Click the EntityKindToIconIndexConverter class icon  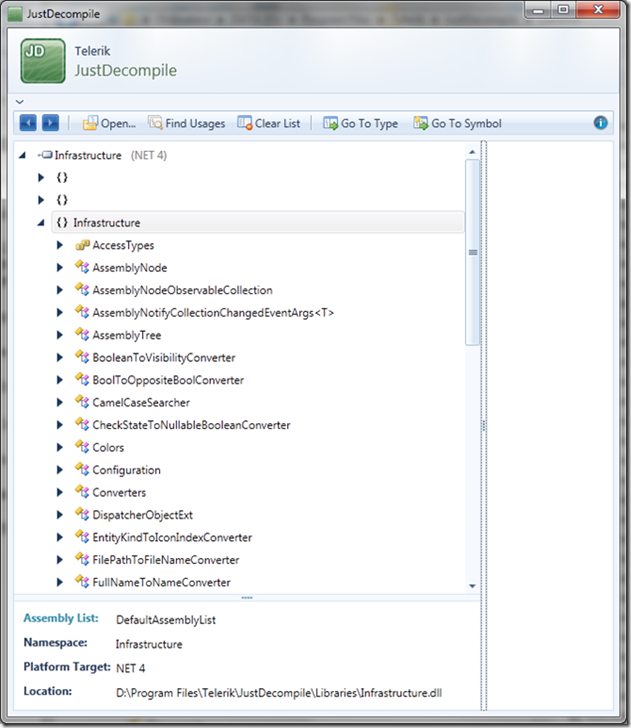click(82, 537)
